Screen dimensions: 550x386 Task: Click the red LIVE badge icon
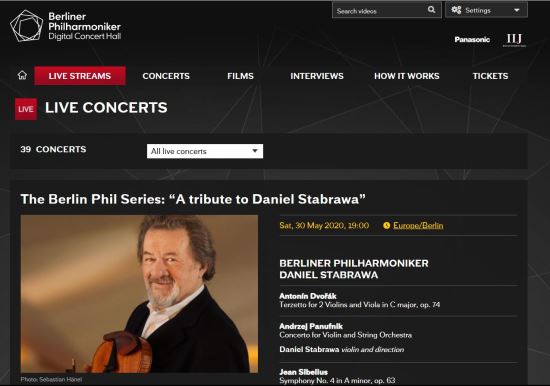[x=26, y=109]
